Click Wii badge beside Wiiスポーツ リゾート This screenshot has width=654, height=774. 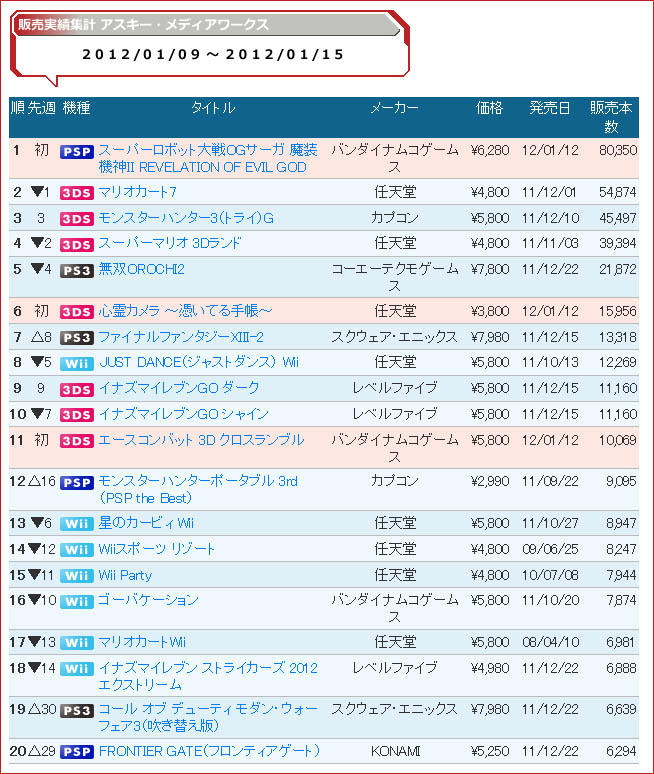point(77,550)
